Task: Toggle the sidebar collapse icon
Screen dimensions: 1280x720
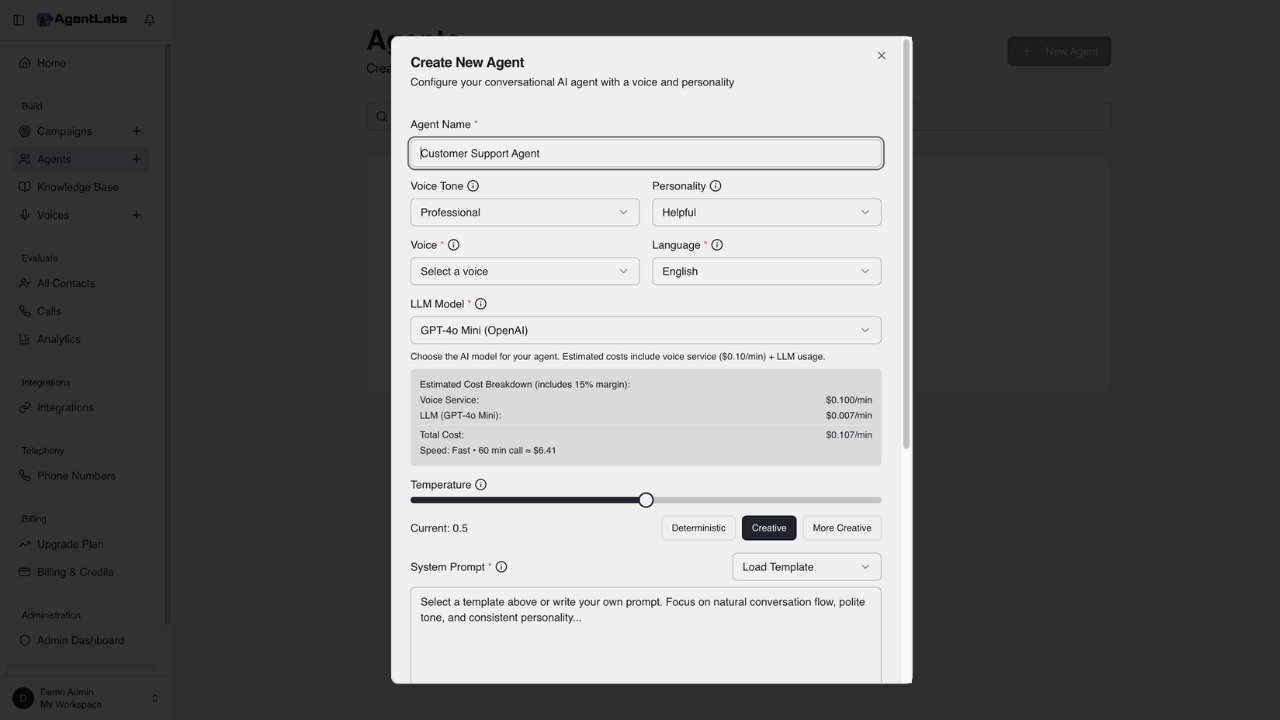Action: click(x=18, y=20)
